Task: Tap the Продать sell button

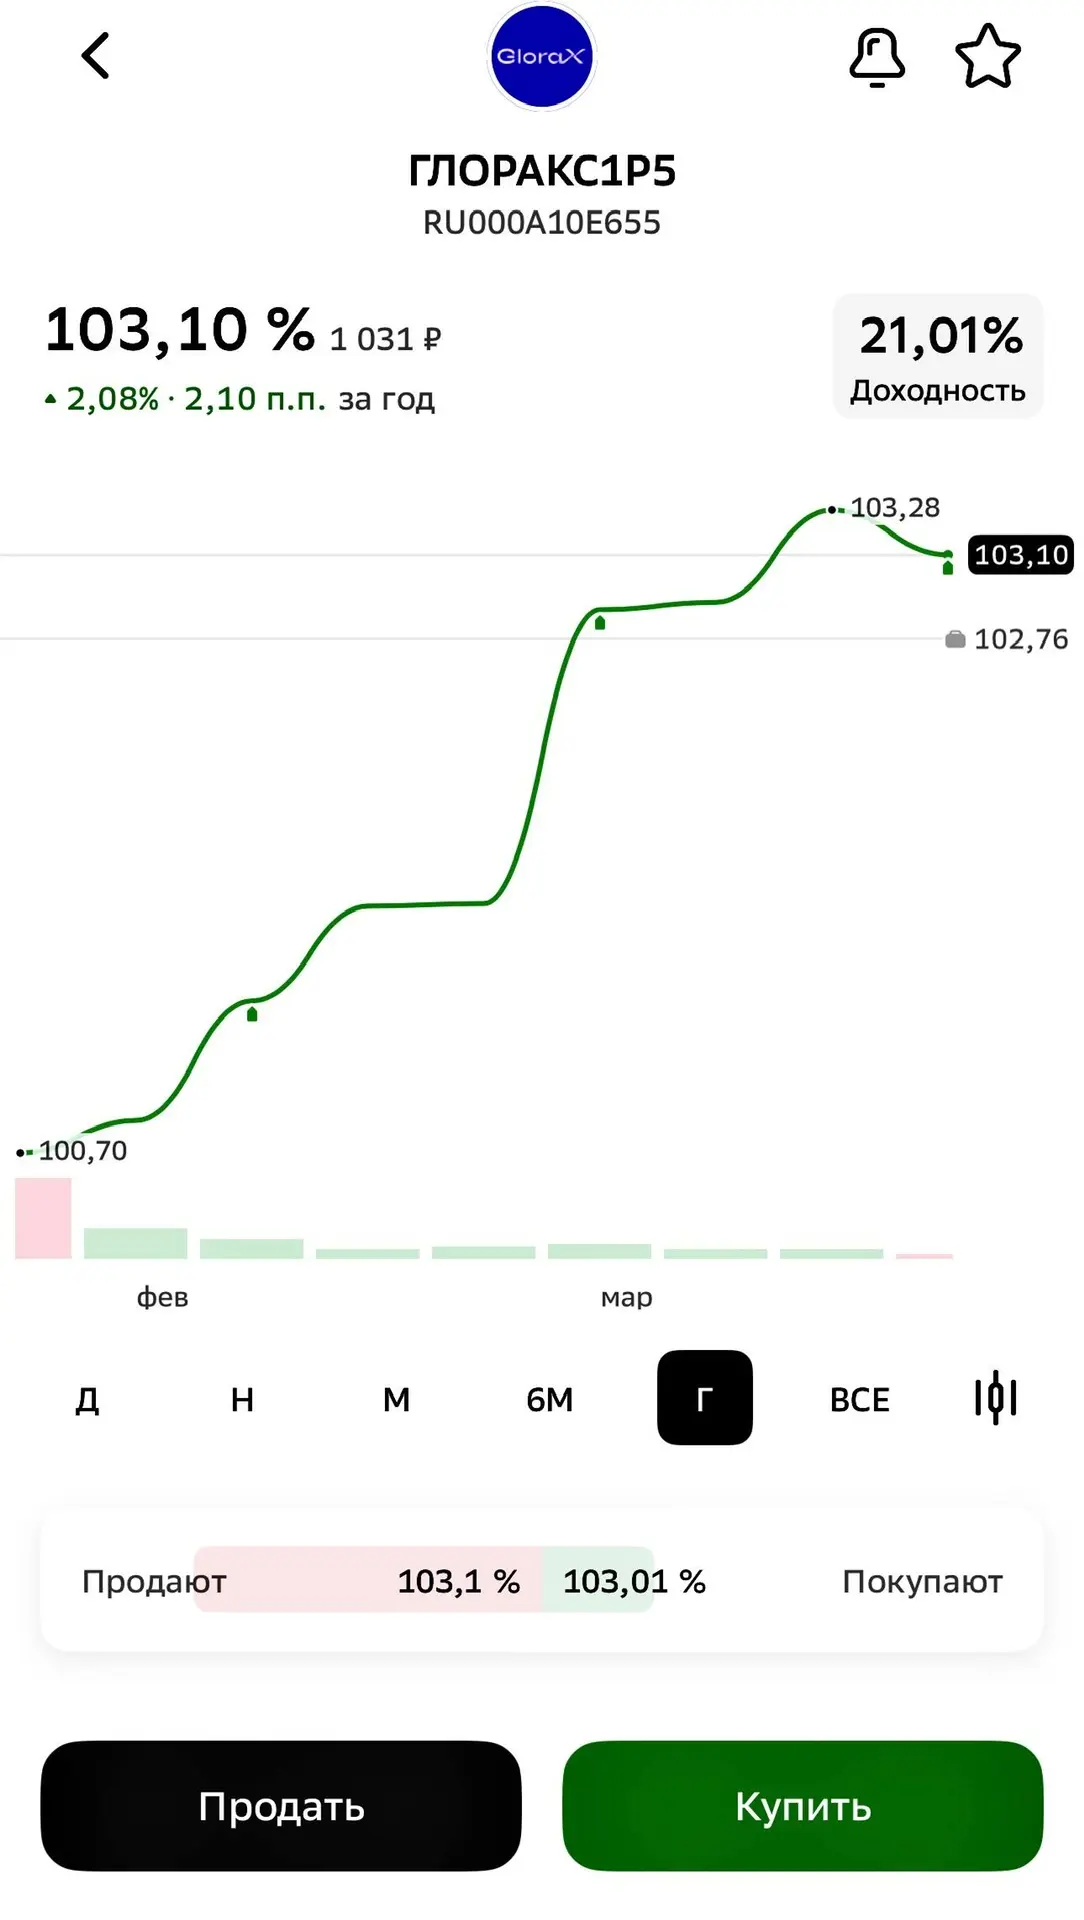Action: pyautogui.click(x=281, y=1806)
